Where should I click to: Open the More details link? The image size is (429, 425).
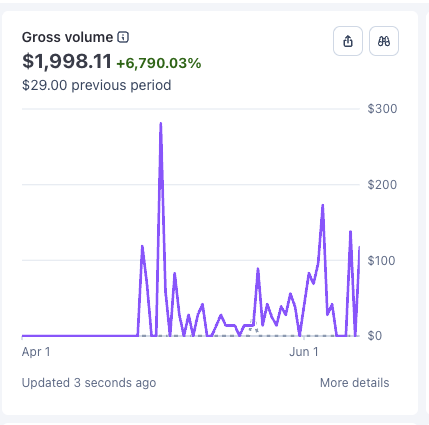[x=354, y=383]
